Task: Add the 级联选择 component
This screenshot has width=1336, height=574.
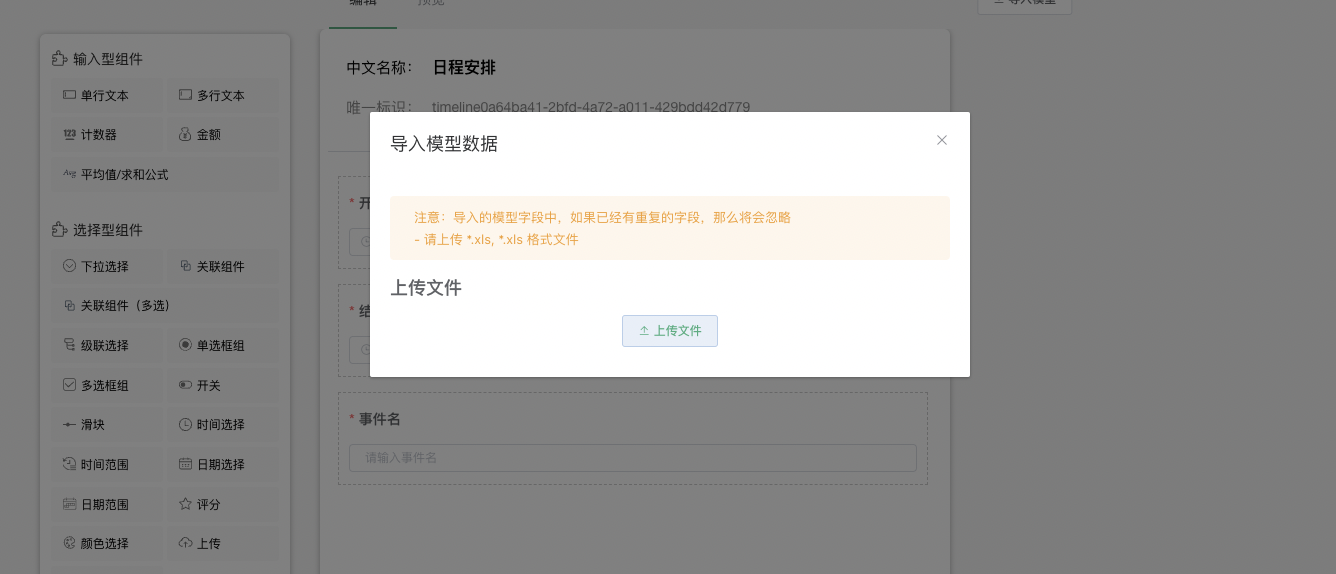Action: [107, 346]
